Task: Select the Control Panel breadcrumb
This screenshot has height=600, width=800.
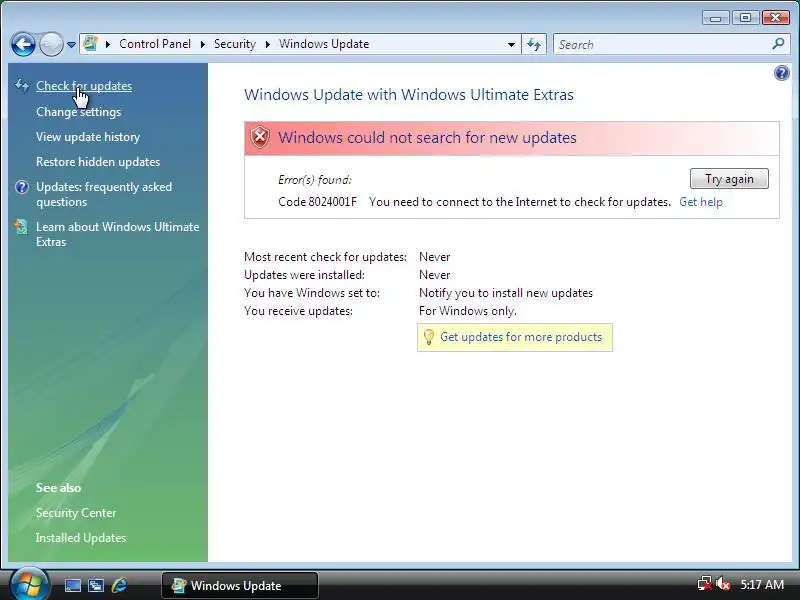Action: coord(155,44)
